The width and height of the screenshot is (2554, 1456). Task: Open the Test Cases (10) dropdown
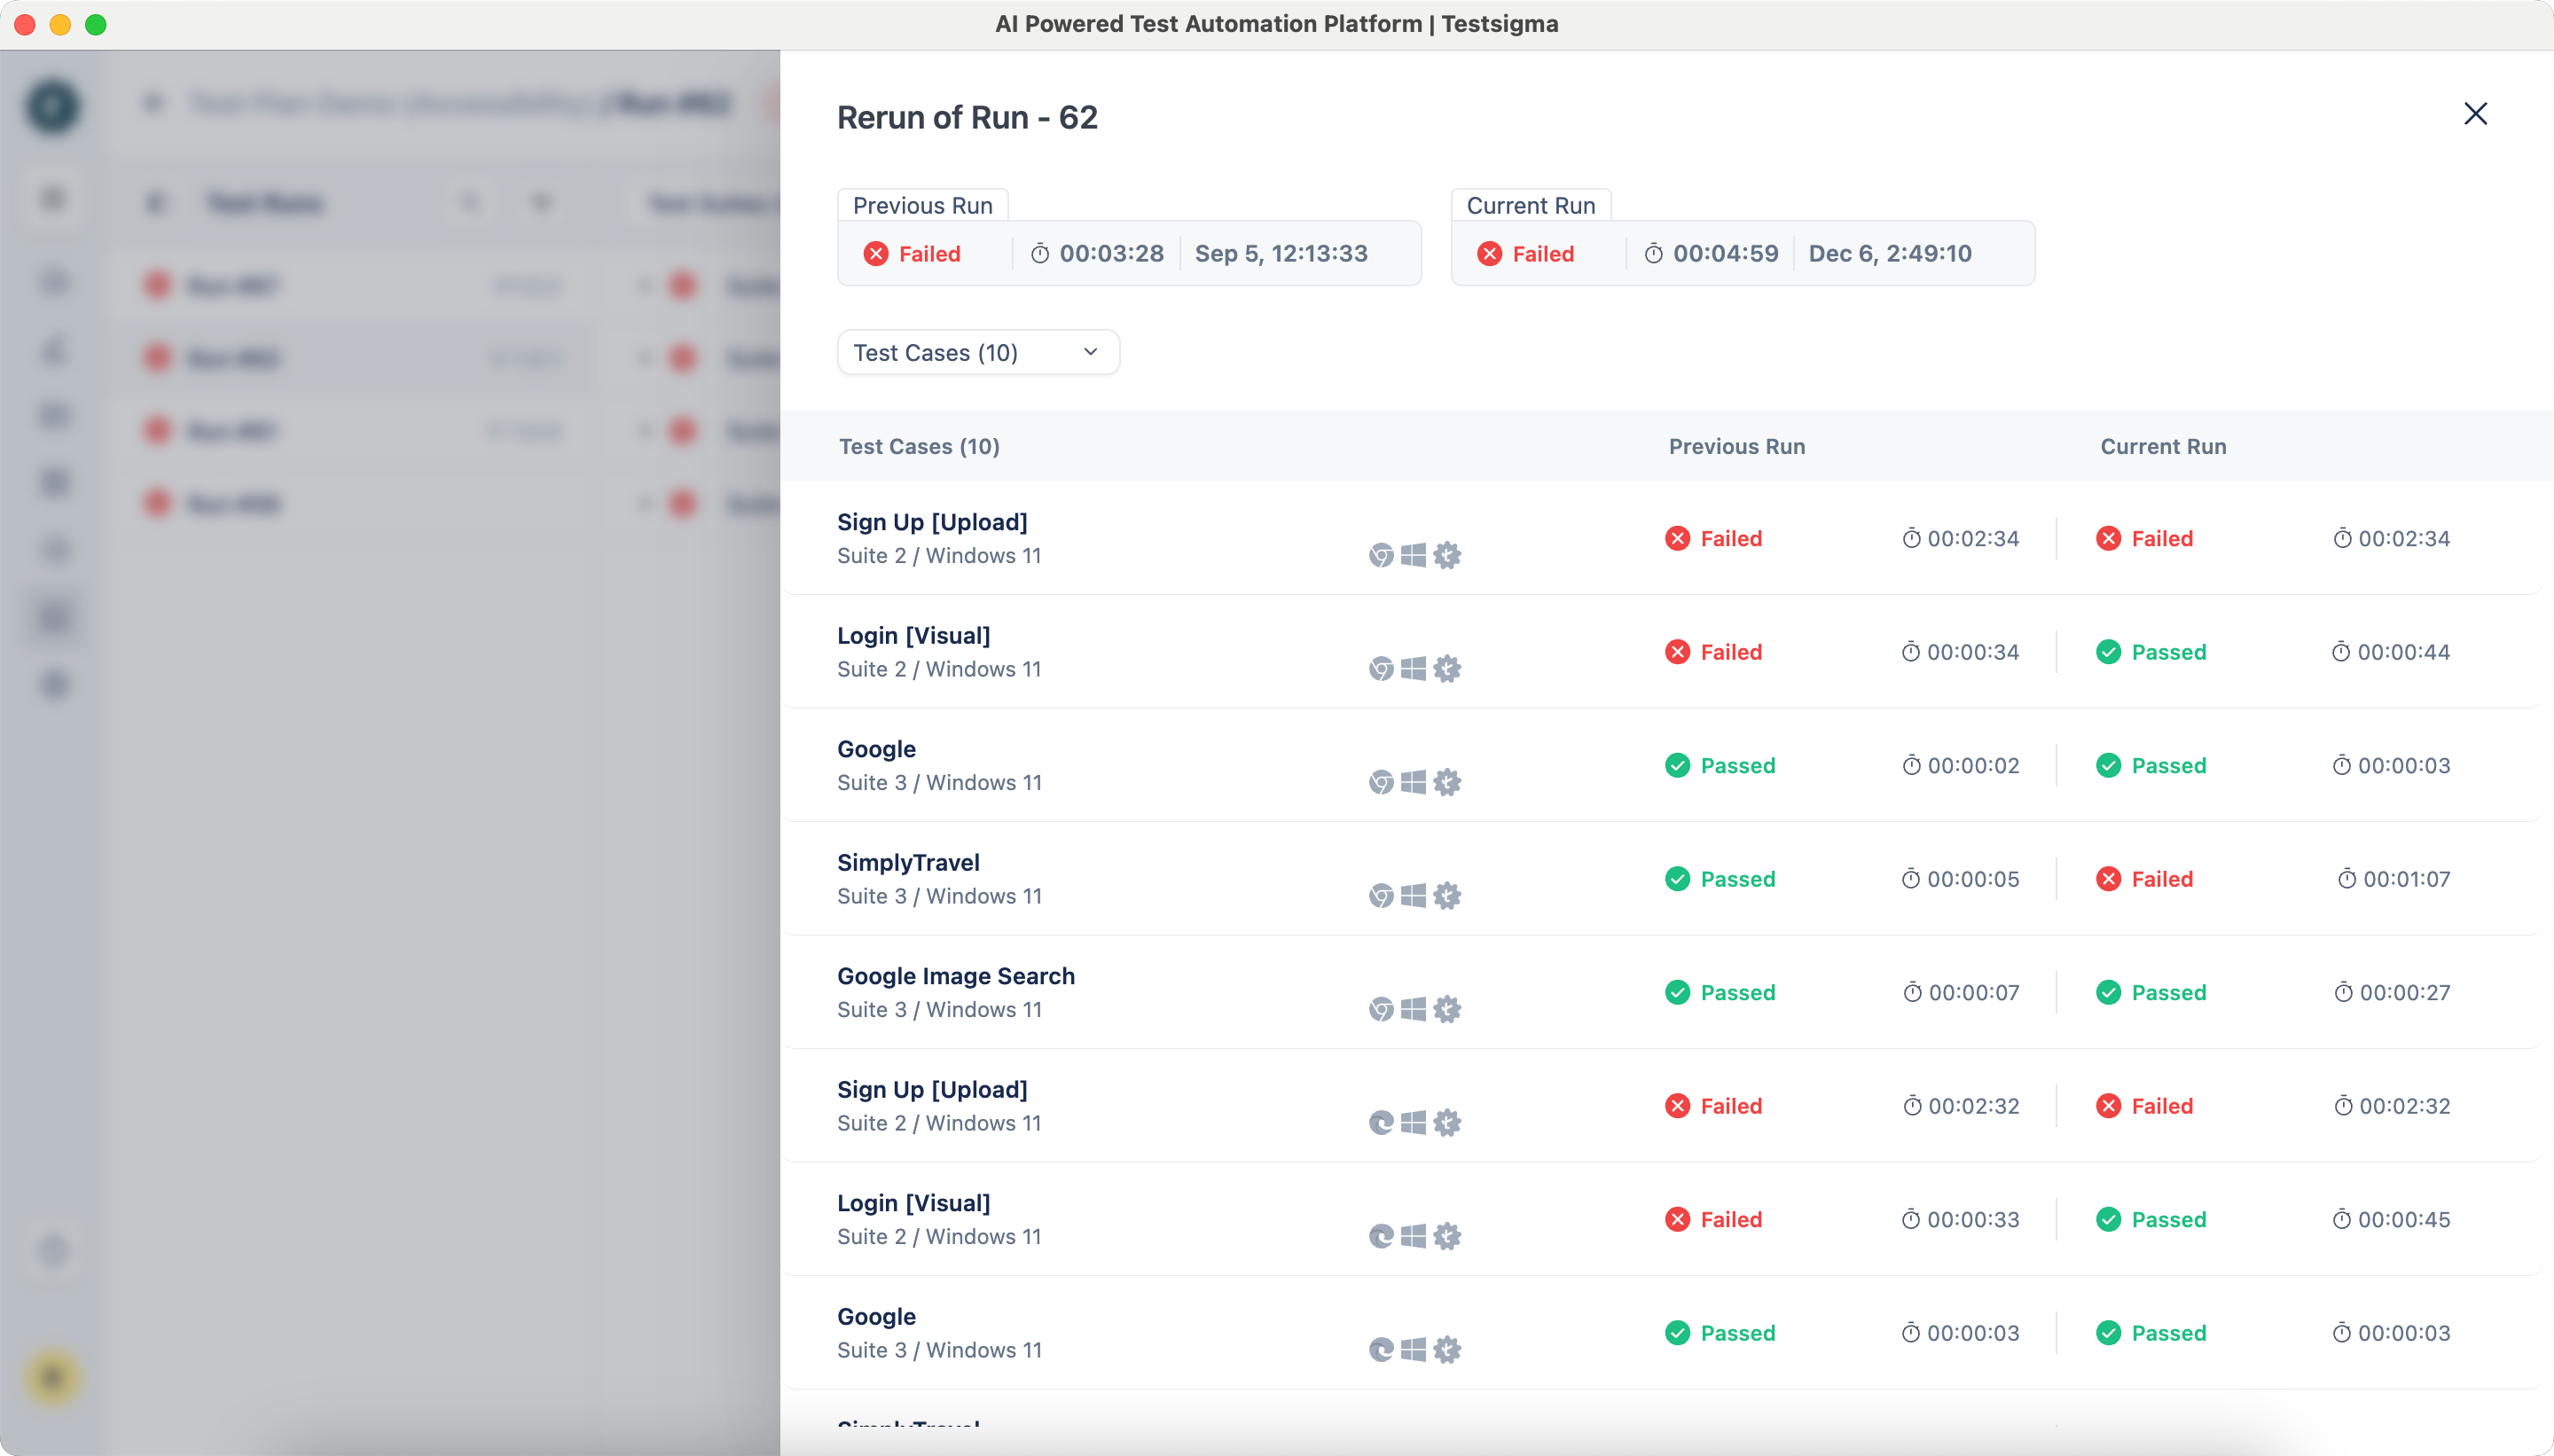(977, 353)
